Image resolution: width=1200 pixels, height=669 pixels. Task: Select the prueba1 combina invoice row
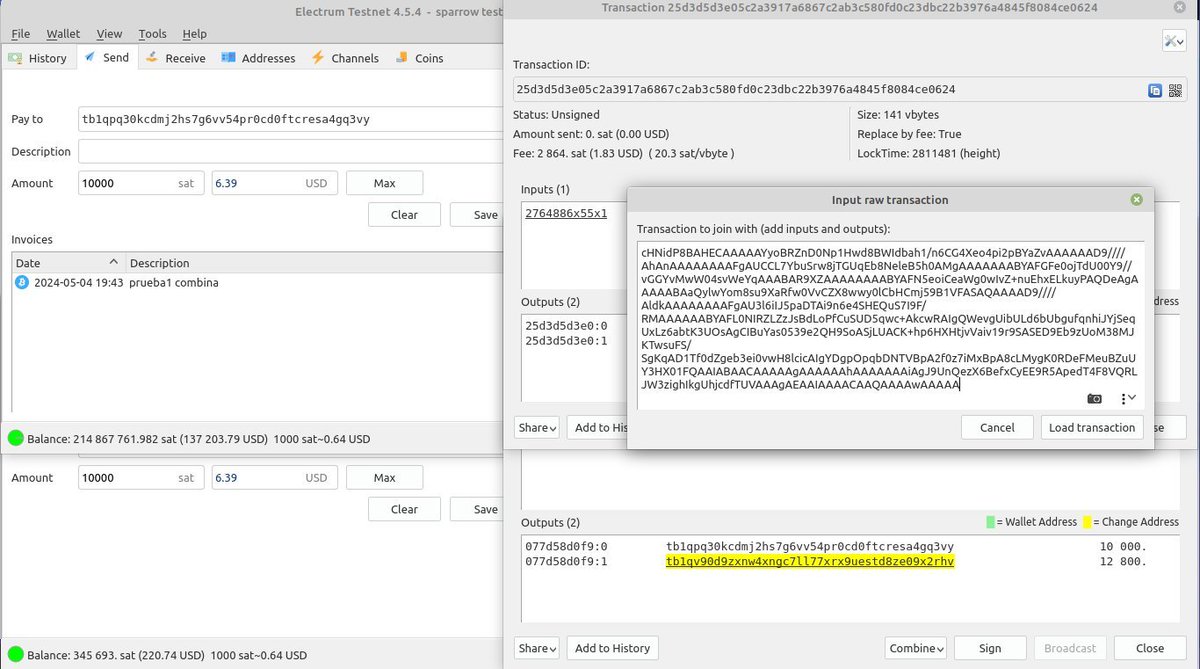(257, 283)
